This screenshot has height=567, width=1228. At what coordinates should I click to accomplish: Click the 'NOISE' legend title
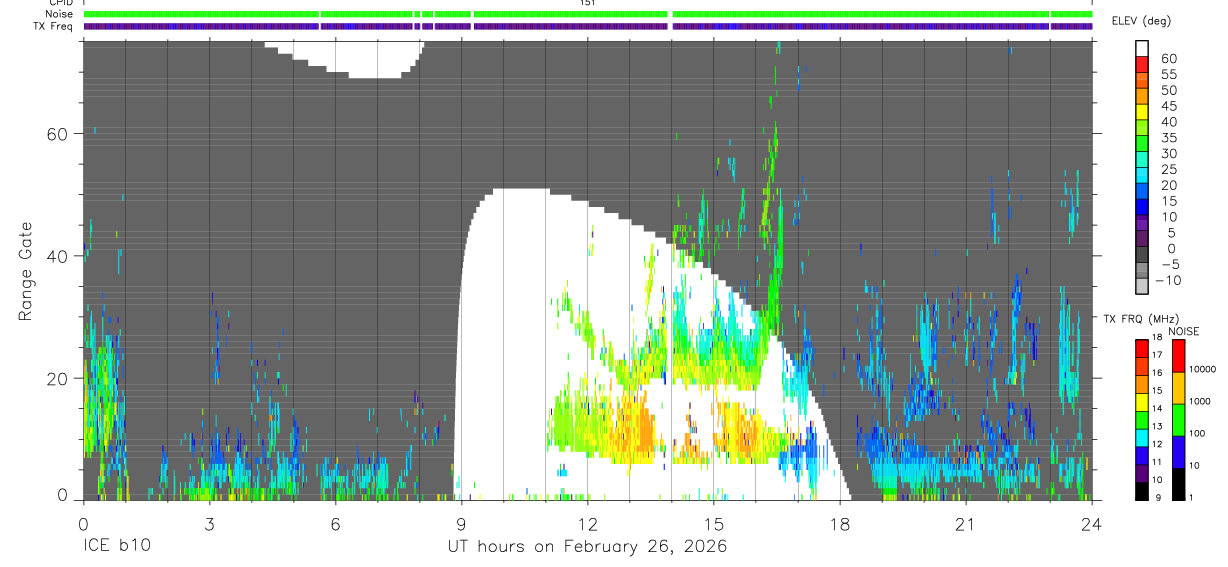coord(1184,332)
